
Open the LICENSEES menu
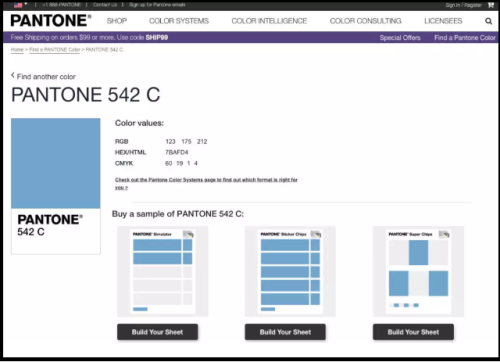(443, 21)
